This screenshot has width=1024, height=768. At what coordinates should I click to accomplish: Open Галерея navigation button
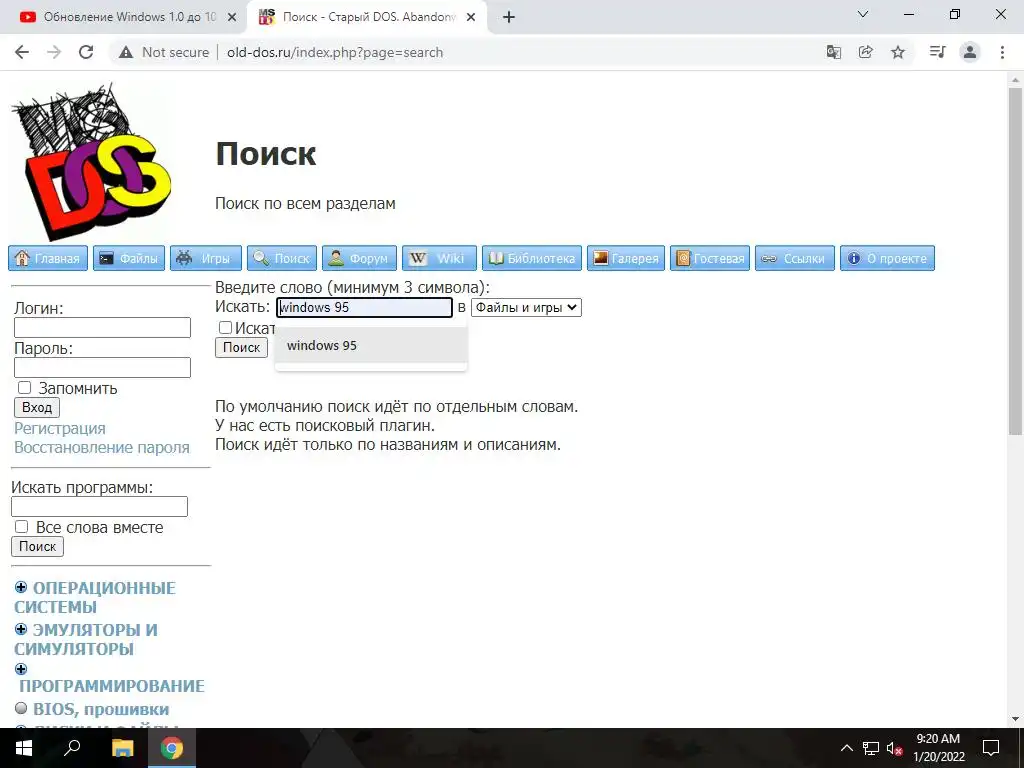coord(626,258)
